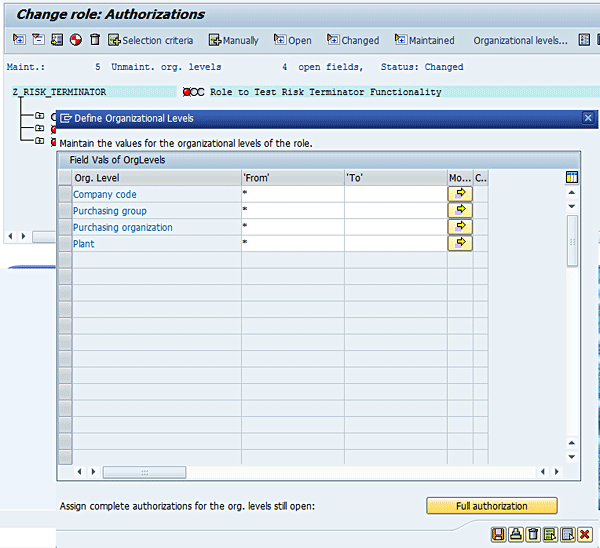
Task: Select the Z_RISK_TERMINATOR role node
Action: coord(59,92)
